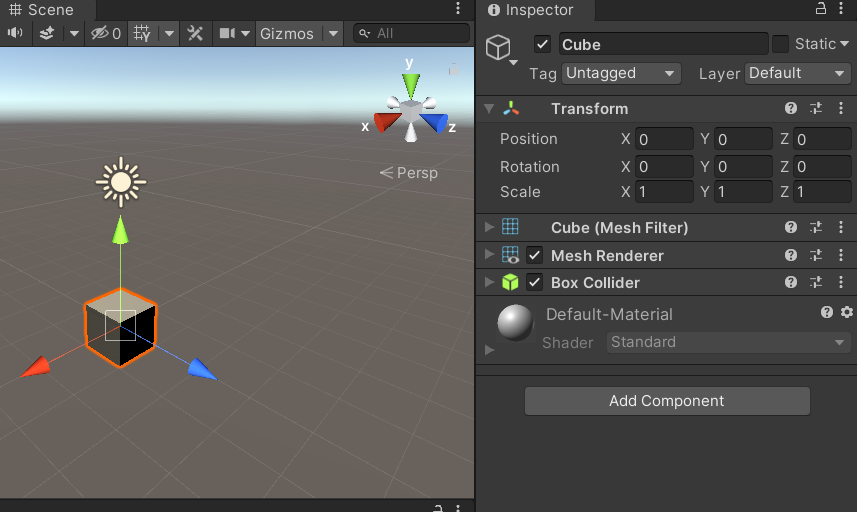
Task: Collapse the Transform component
Action: pos(489,109)
